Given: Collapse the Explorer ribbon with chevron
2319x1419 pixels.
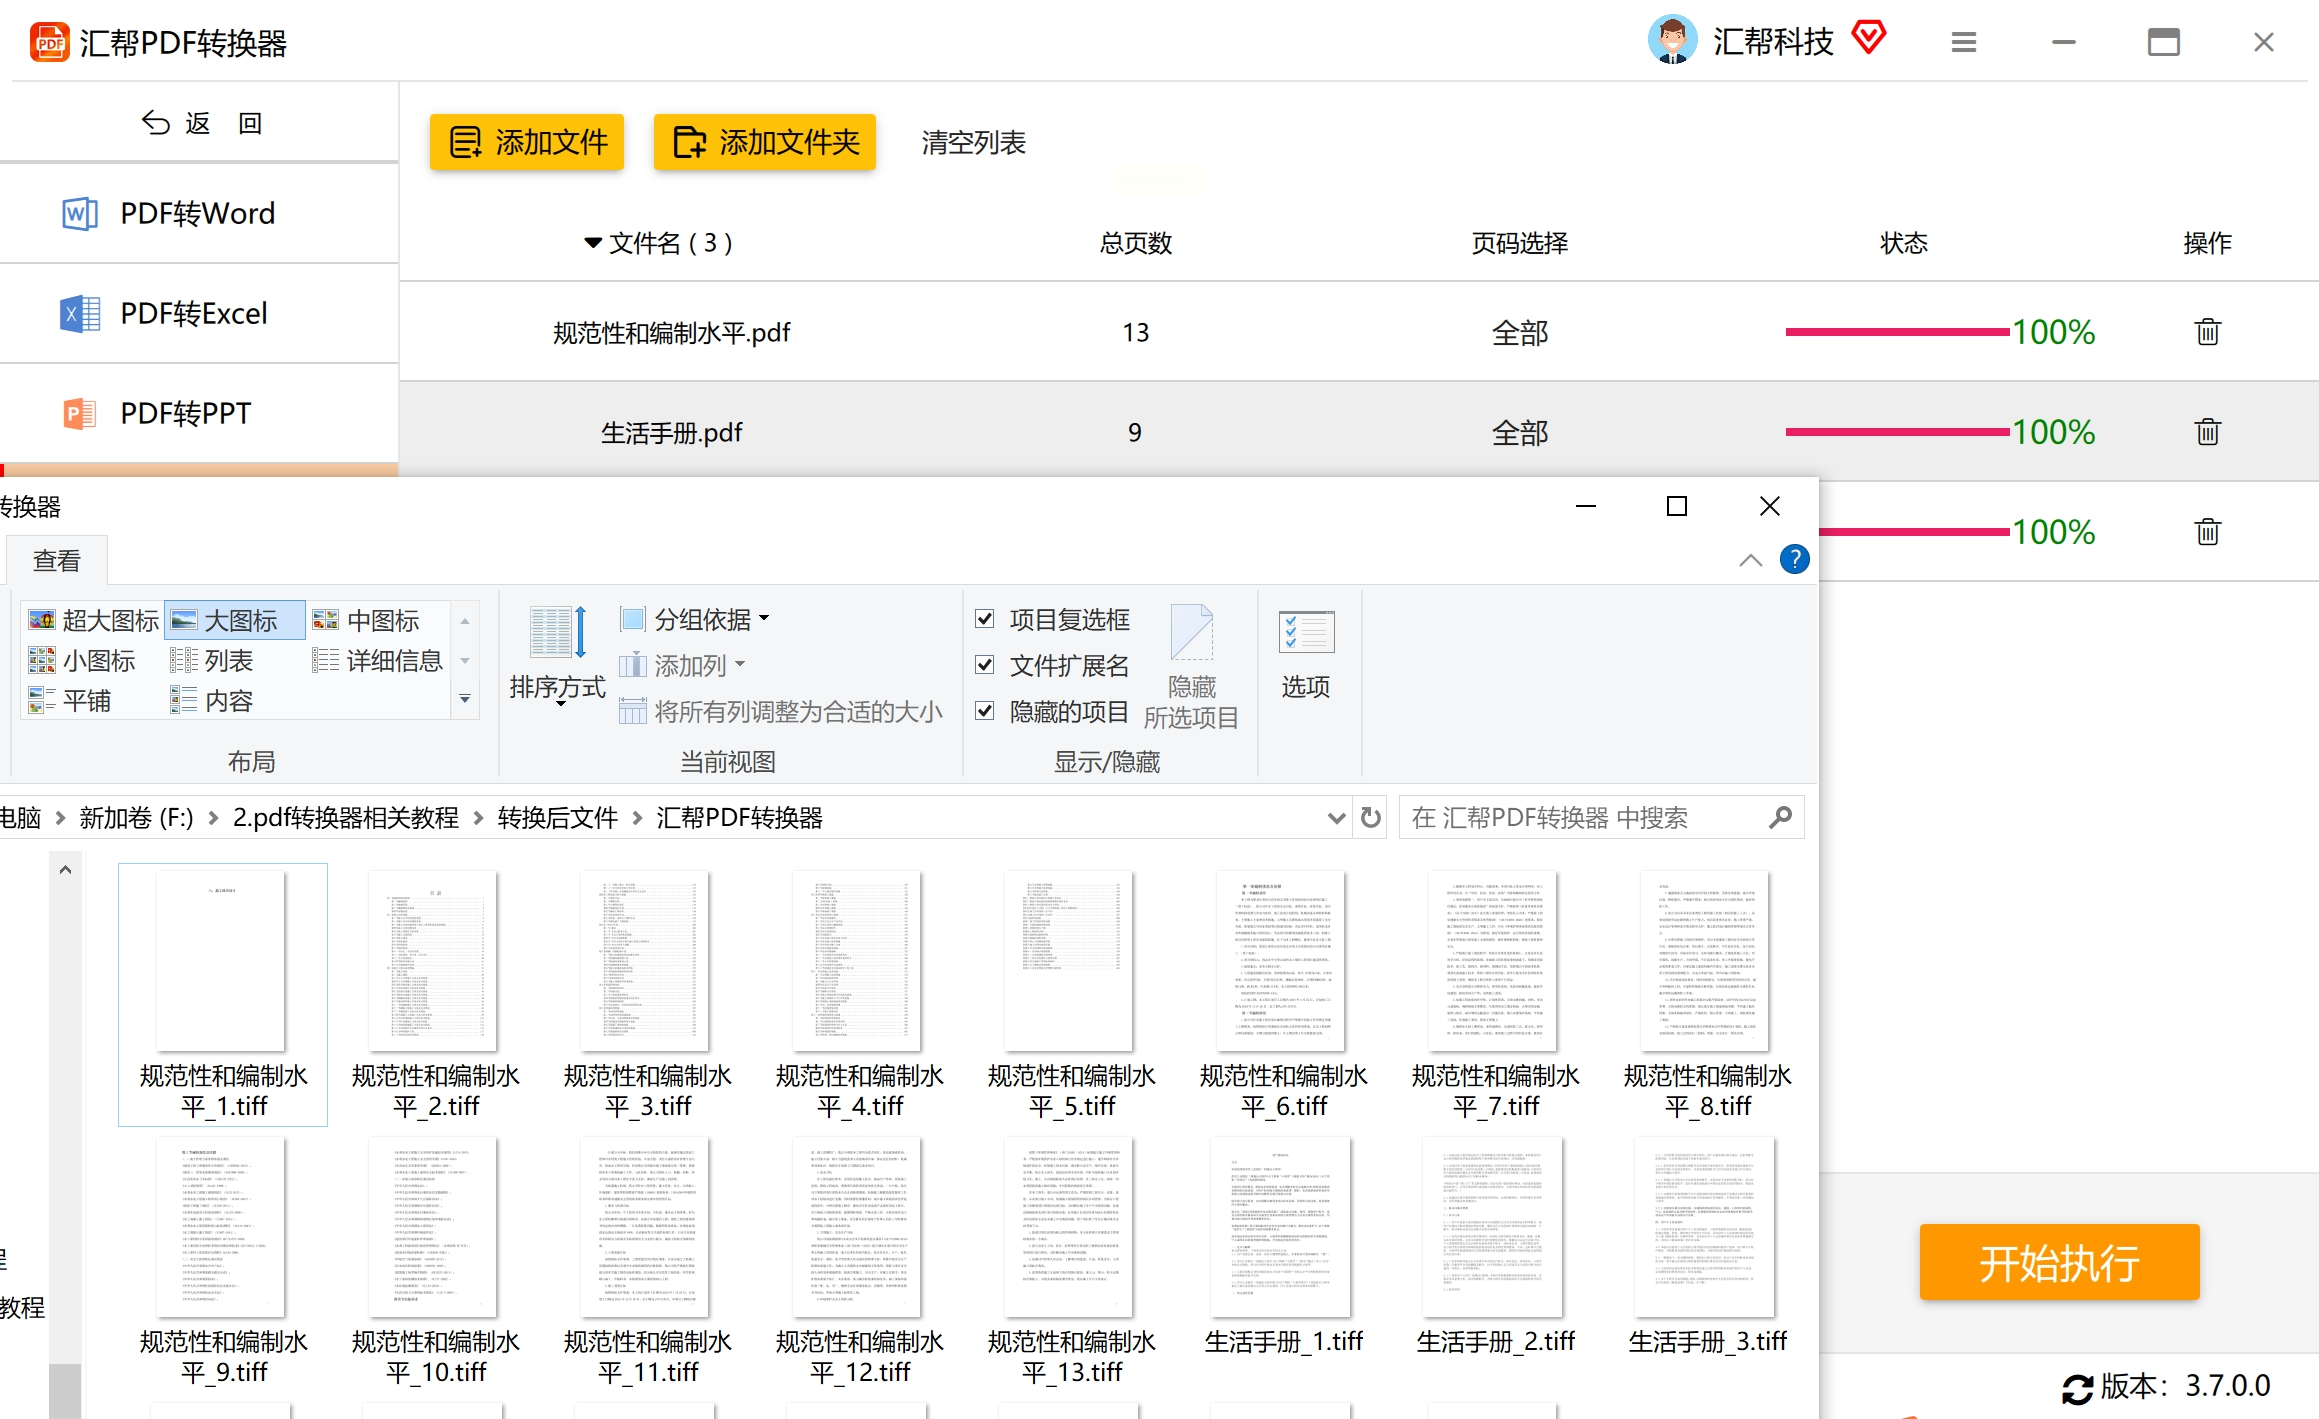Looking at the screenshot, I should tap(1750, 560).
